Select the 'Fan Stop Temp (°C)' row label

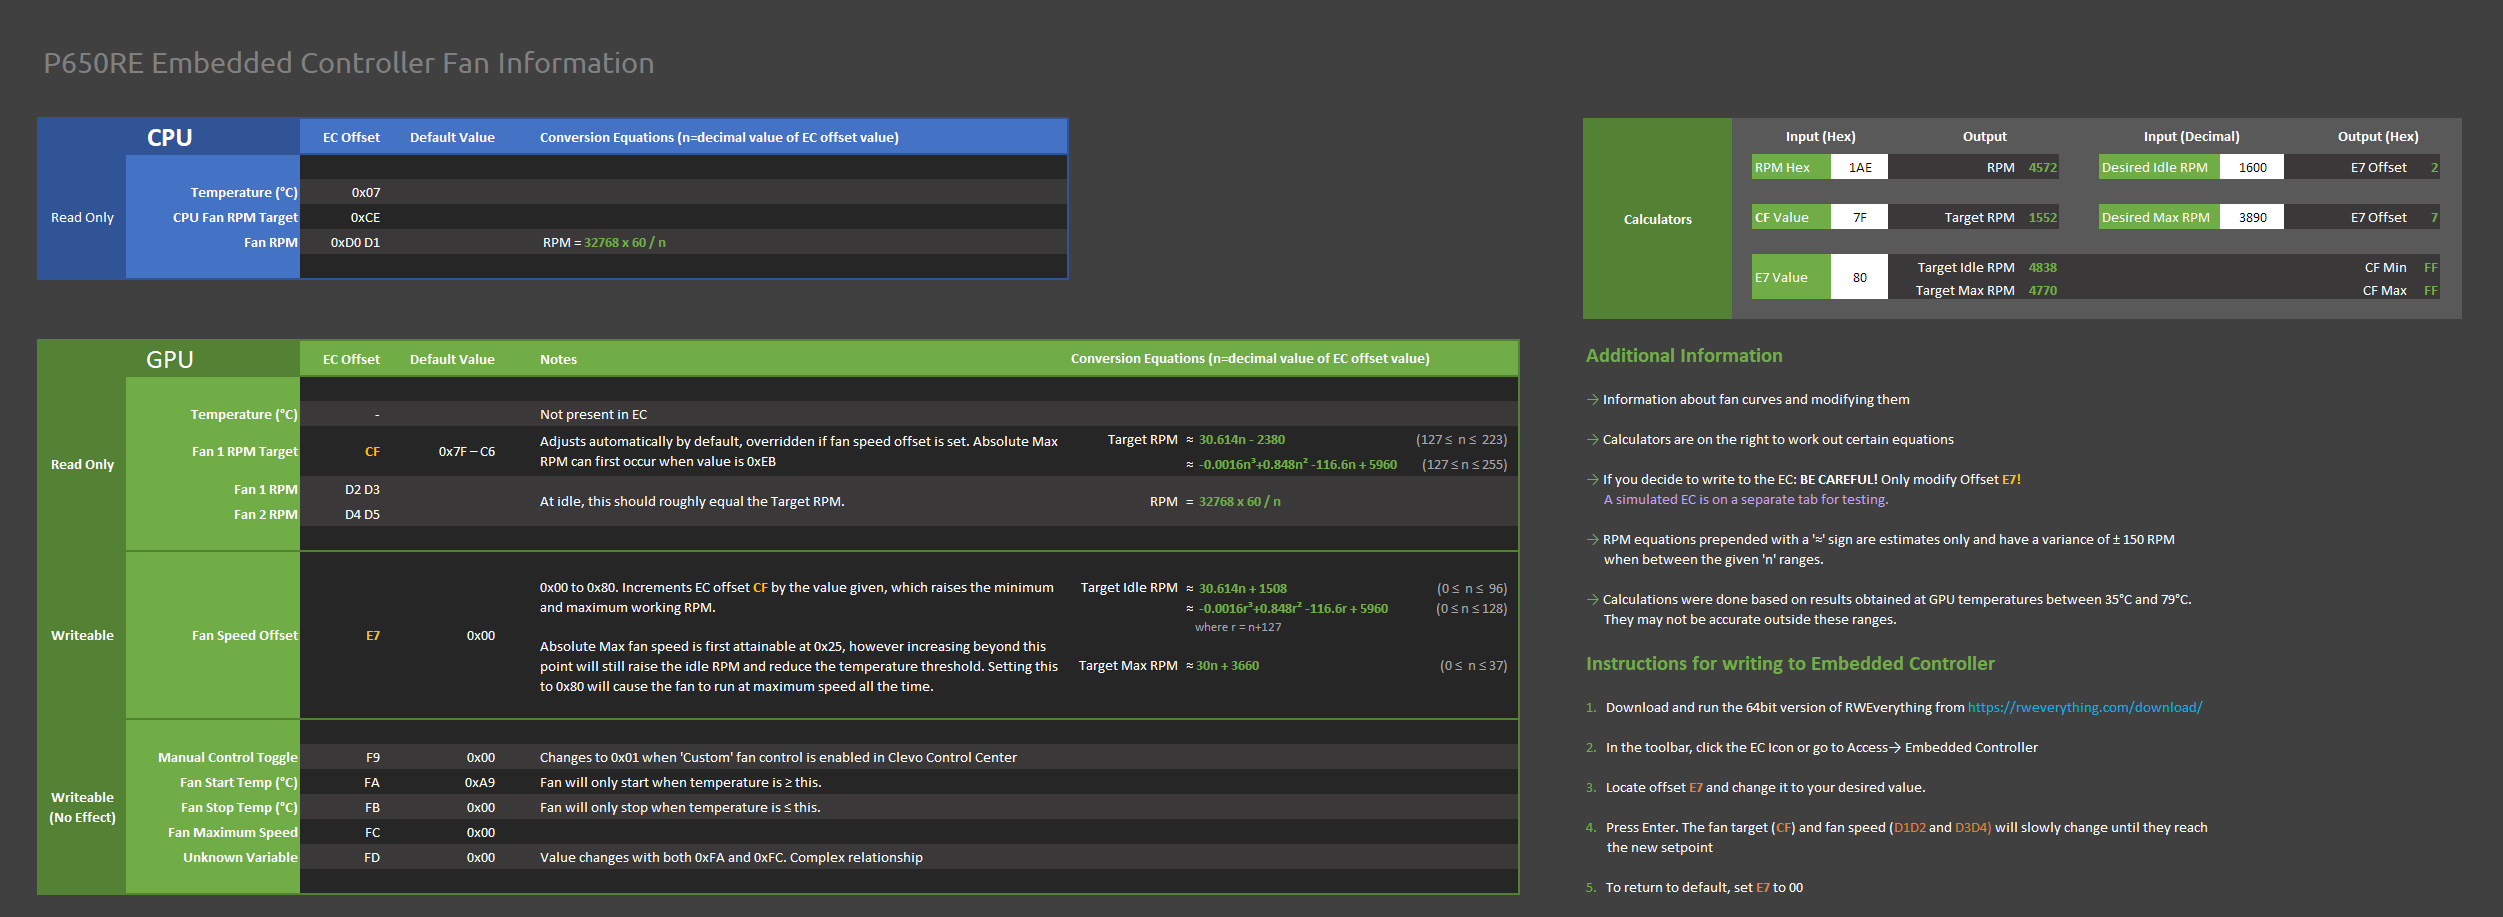click(240, 807)
